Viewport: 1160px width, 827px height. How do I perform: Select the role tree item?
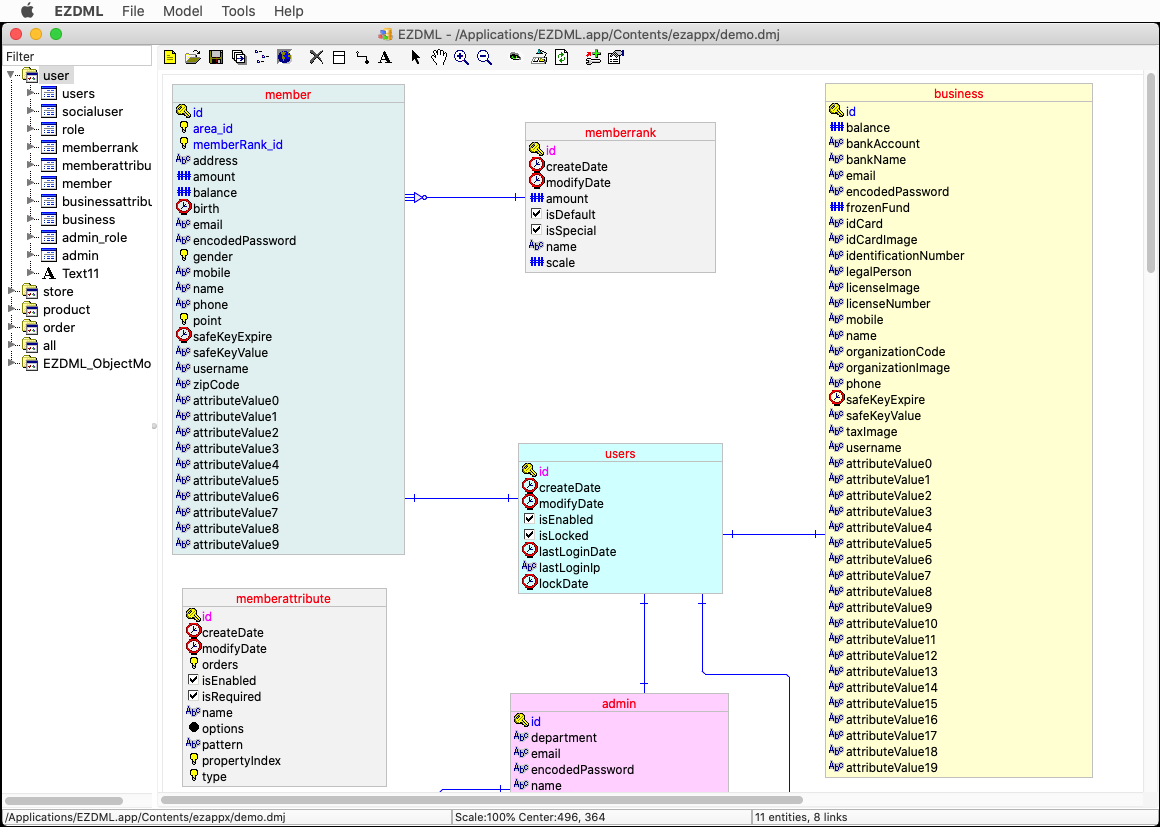[x=73, y=129]
